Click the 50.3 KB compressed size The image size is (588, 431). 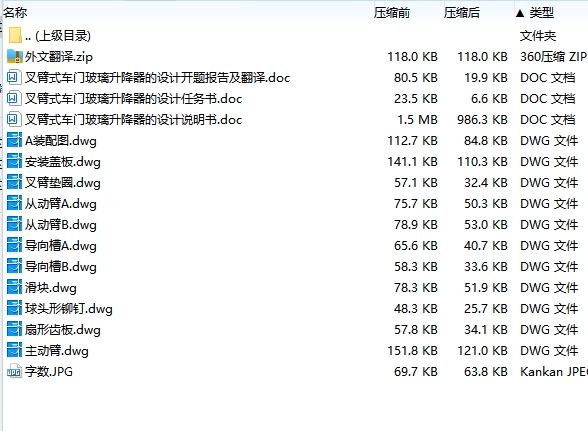pyautogui.click(x=486, y=203)
